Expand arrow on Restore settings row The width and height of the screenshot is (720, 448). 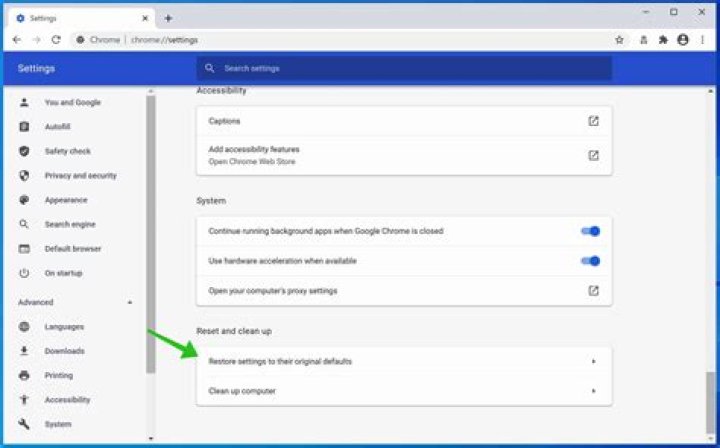tap(594, 362)
